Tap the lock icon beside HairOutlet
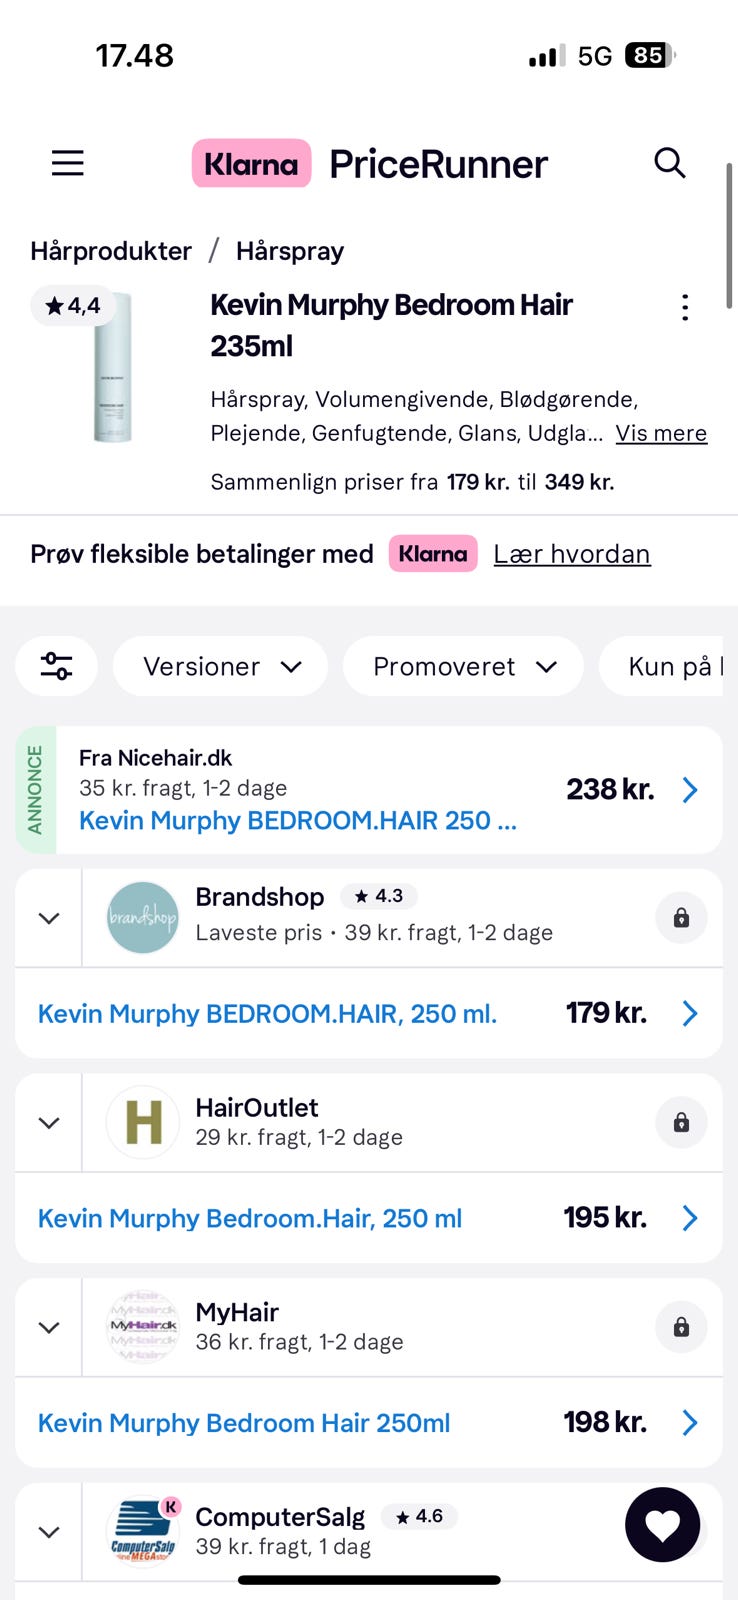Image resolution: width=738 pixels, height=1600 pixels. tap(681, 1123)
